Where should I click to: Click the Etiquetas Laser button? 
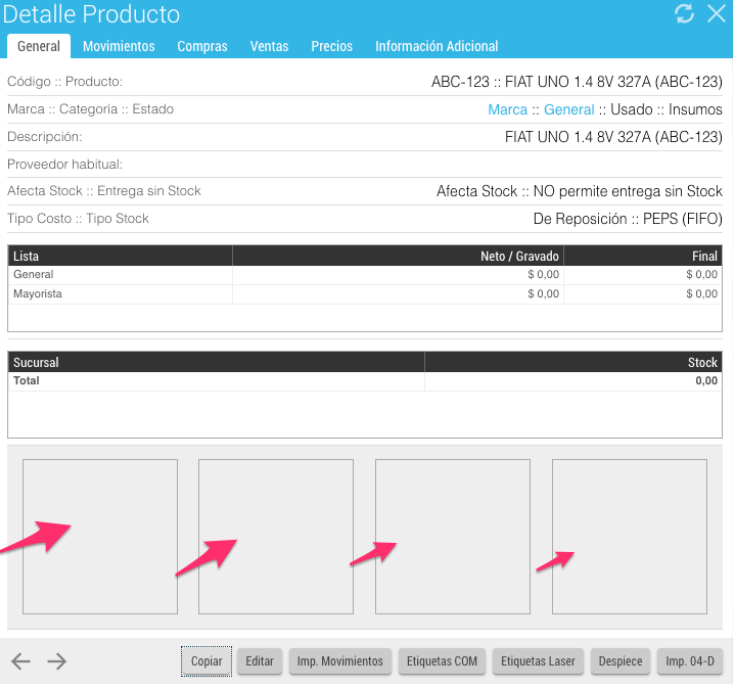[x=538, y=661]
